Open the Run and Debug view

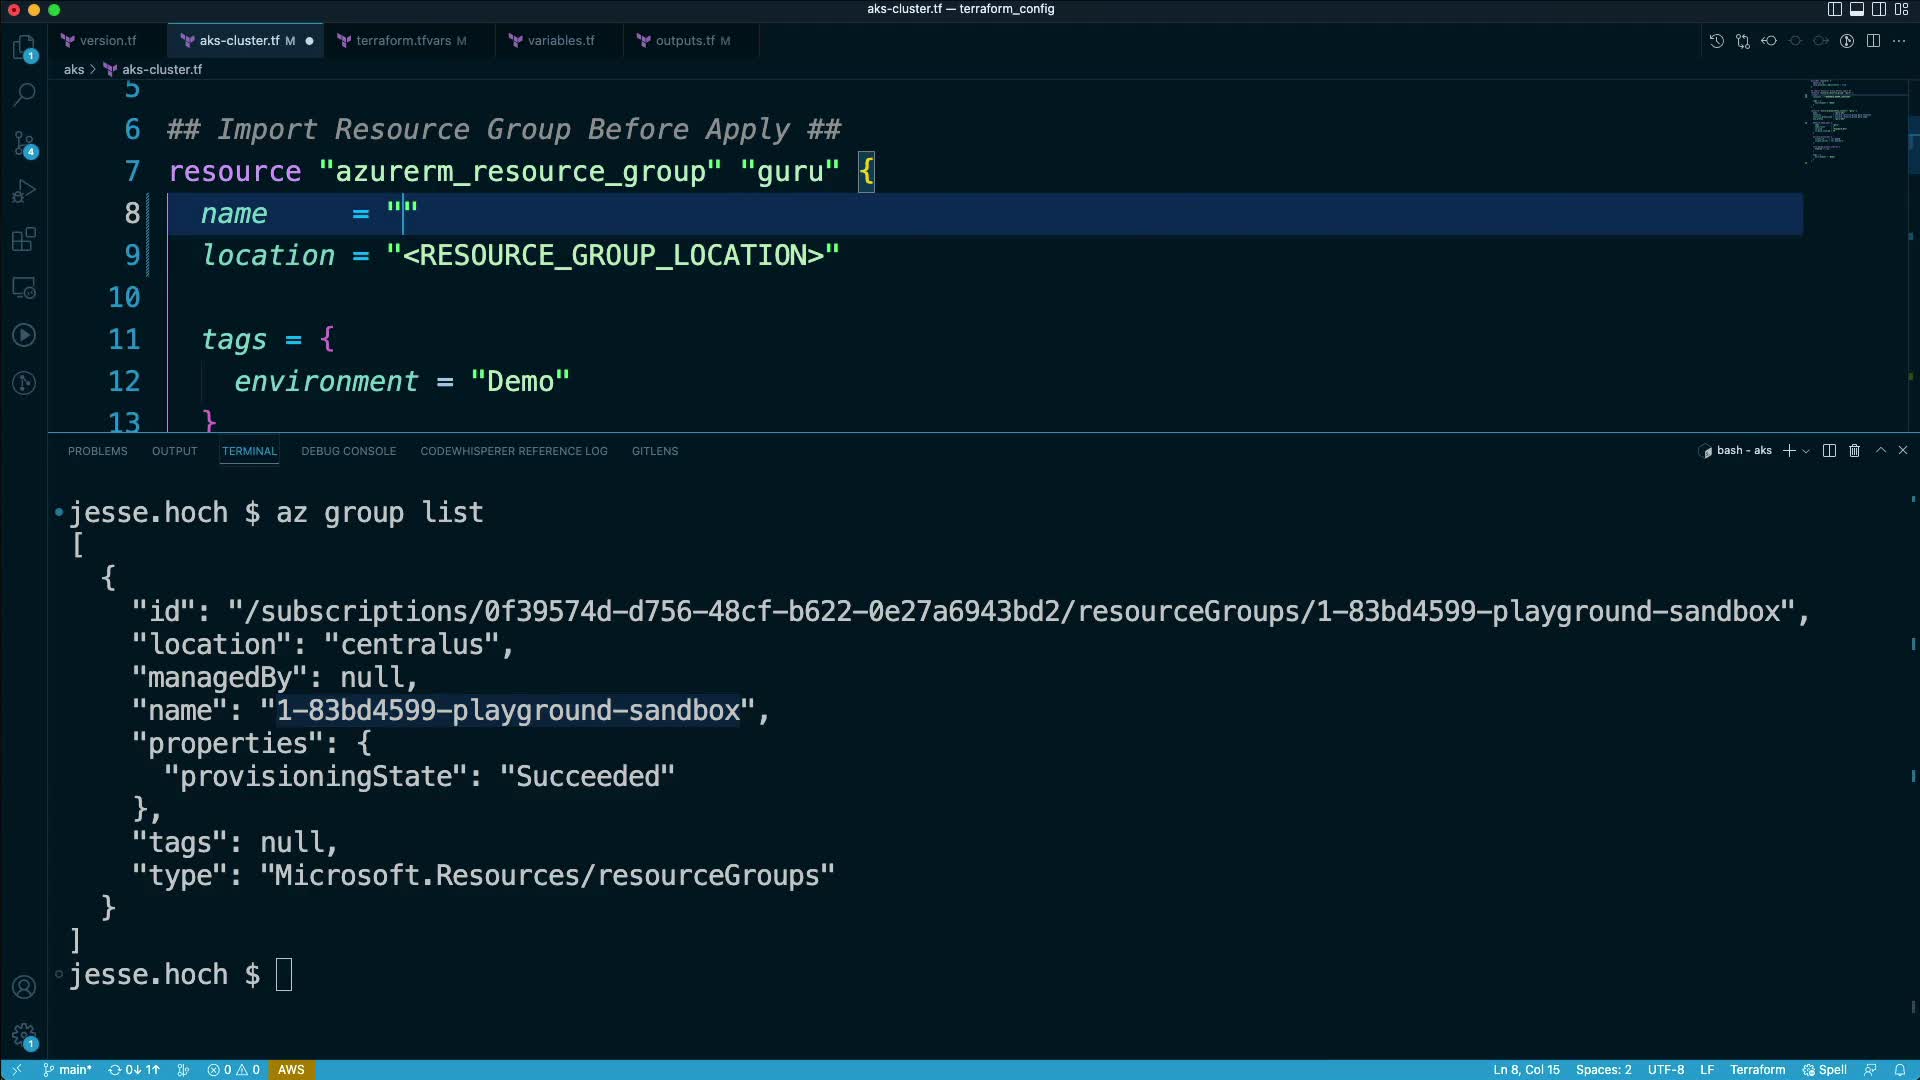pos(24,191)
